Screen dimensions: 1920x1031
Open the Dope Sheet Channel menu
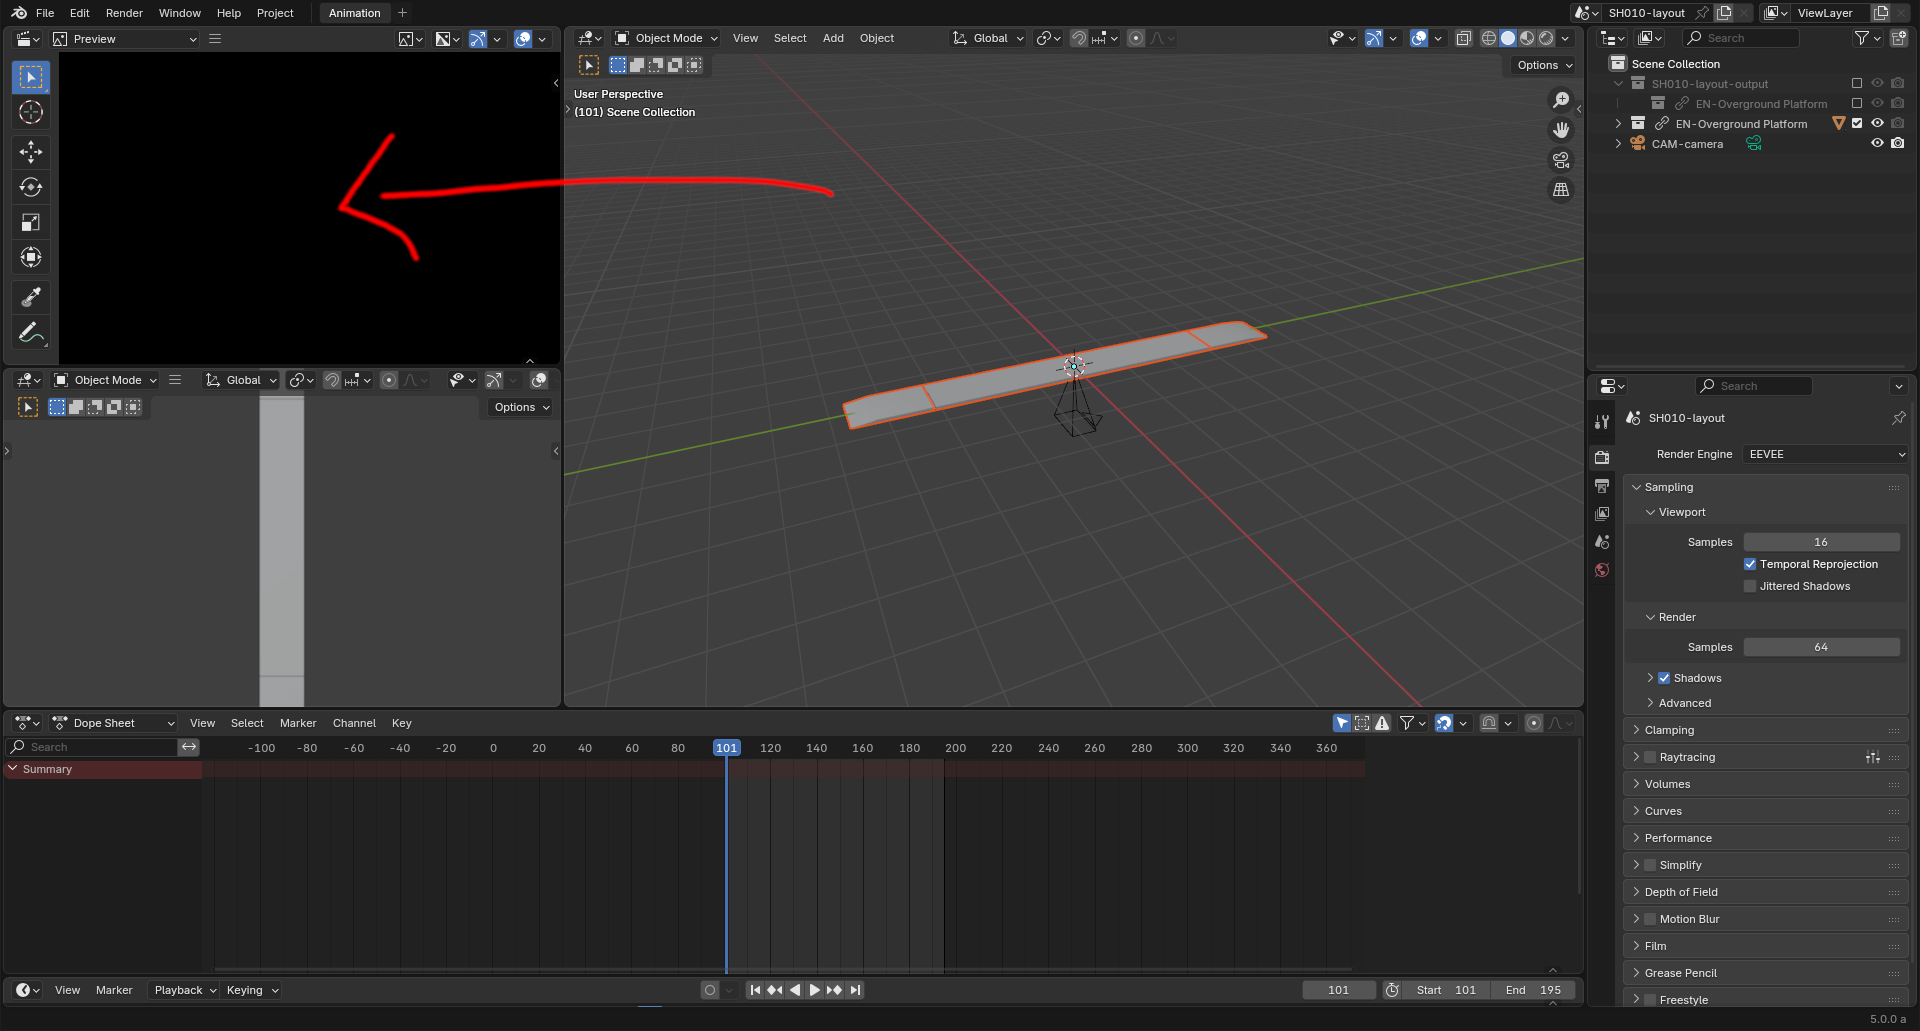354,723
